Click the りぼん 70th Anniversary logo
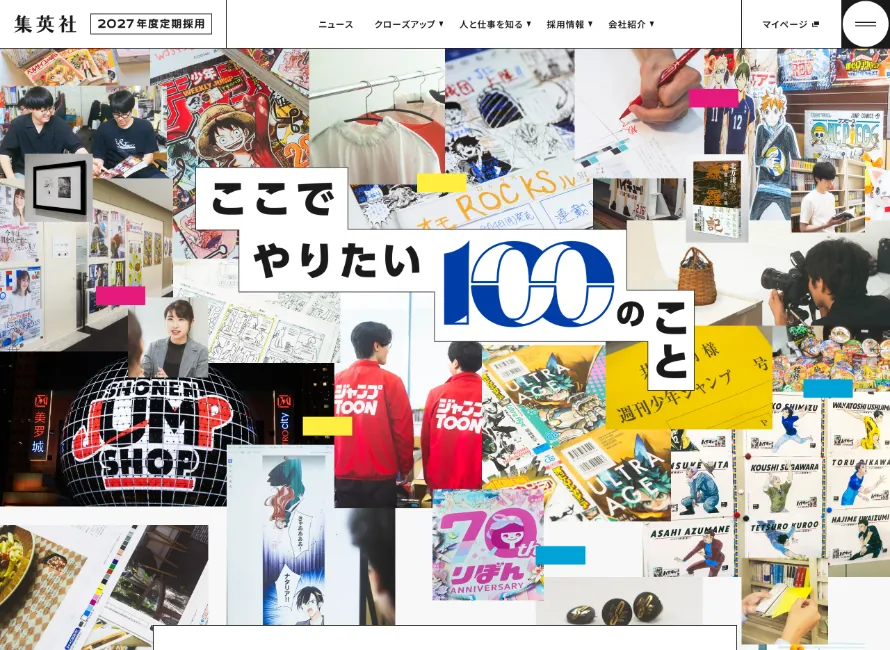Image resolution: width=890 pixels, height=650 pixels. coord(487,544)
